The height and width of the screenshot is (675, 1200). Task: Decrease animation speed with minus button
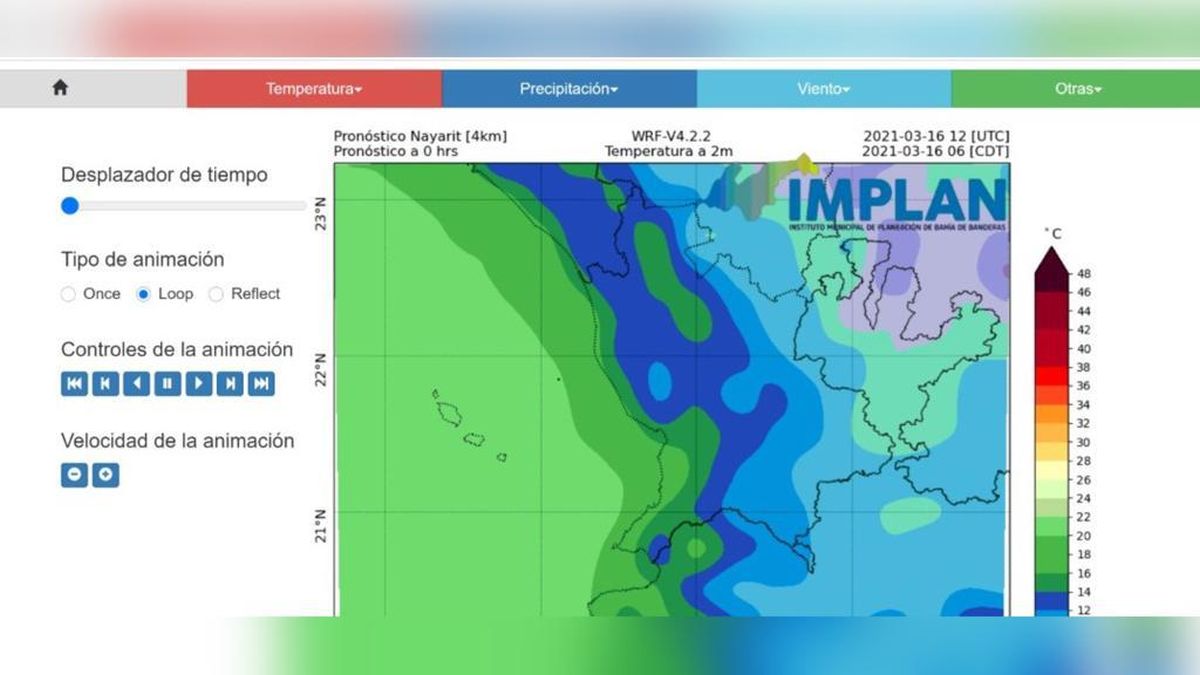coord(74,475)
